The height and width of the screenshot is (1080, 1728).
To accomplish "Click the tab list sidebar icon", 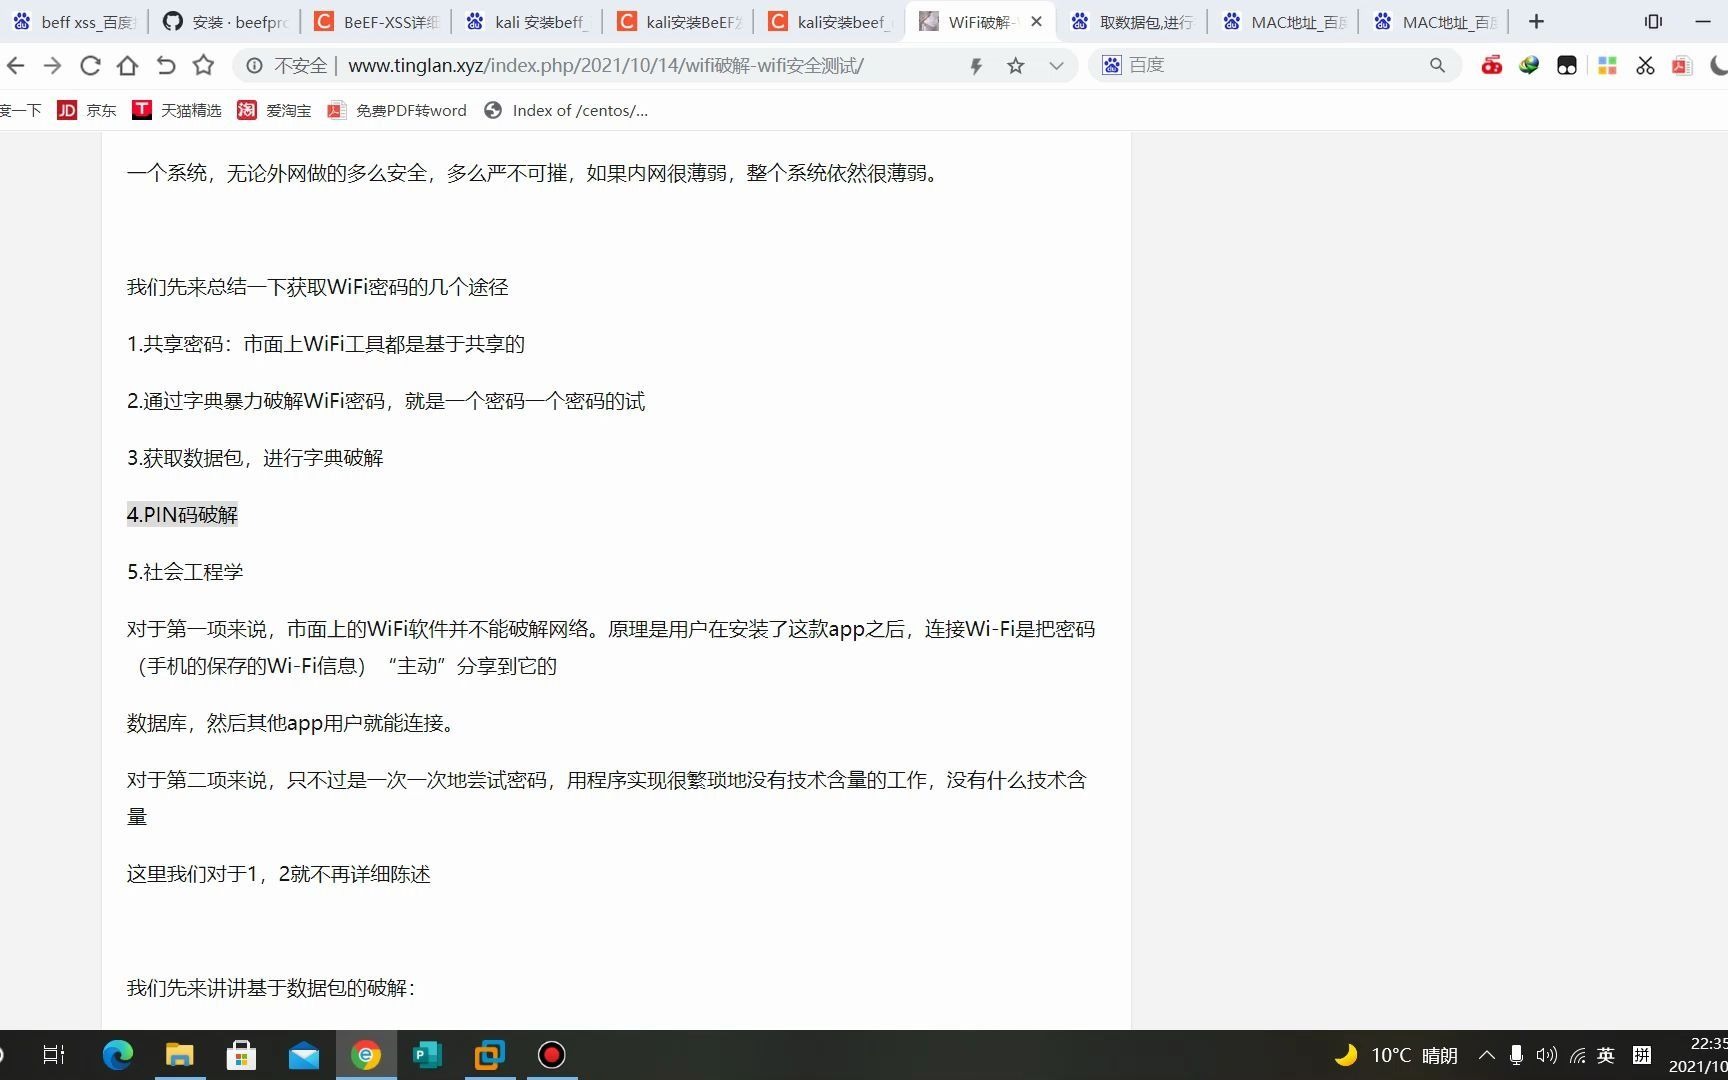I will (1653, 21).
